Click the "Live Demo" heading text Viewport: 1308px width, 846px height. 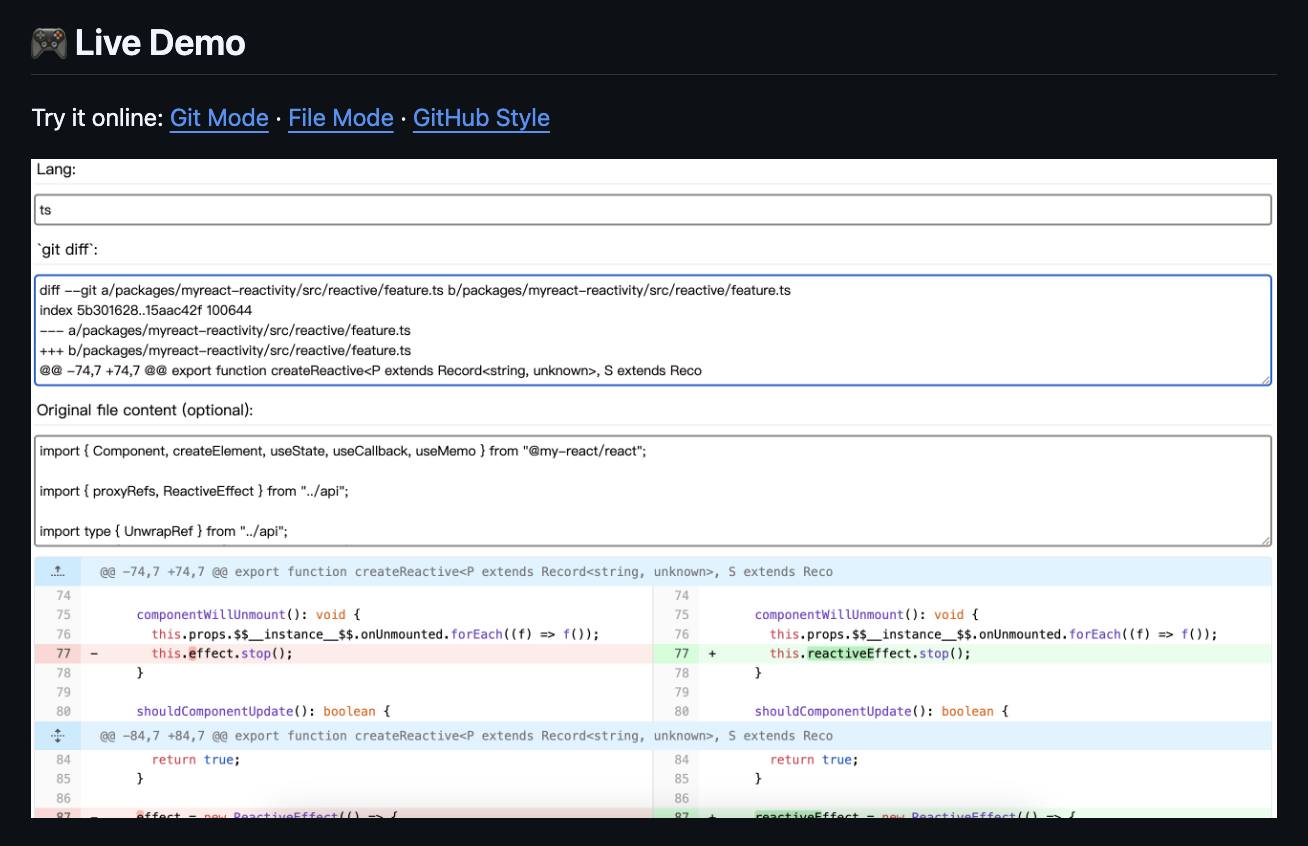160,43
